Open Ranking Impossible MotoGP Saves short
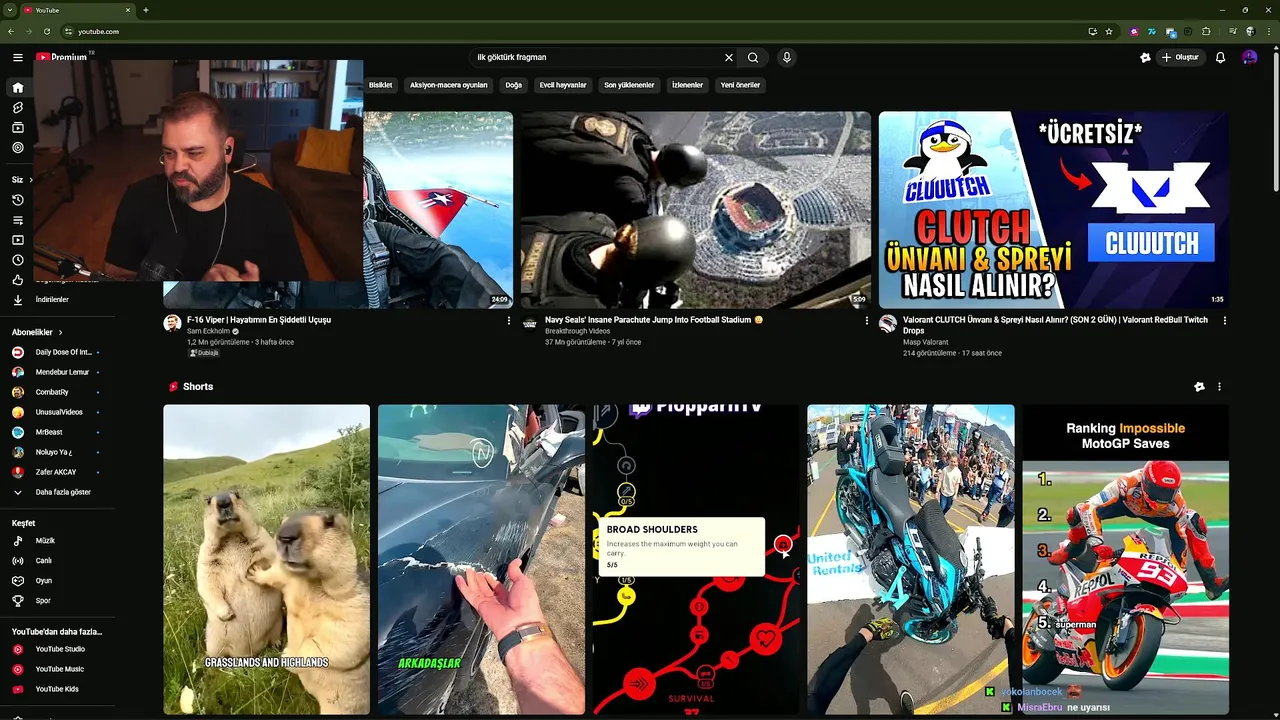The height and width of the screenshot is (720, 1280). 1125,559
